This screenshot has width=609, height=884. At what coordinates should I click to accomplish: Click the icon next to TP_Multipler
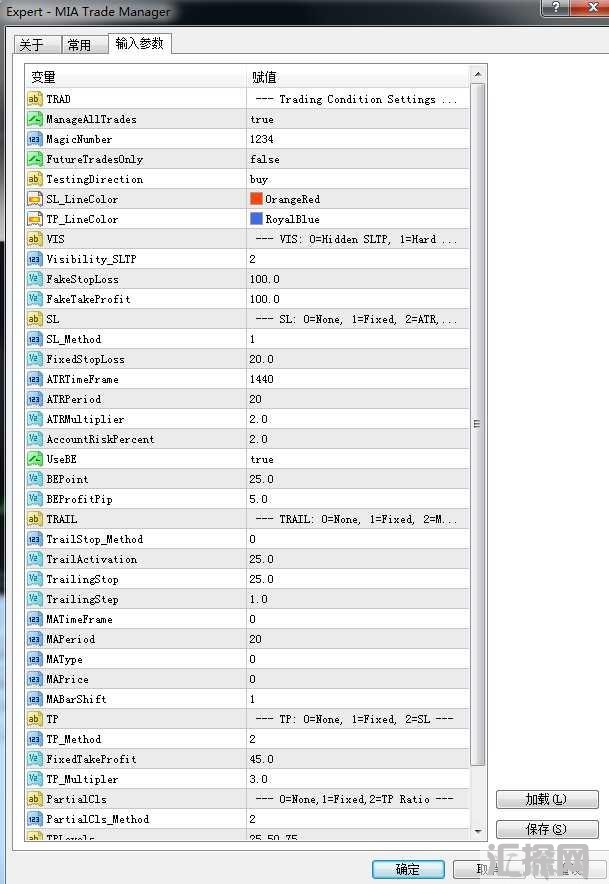click(34, 779)
